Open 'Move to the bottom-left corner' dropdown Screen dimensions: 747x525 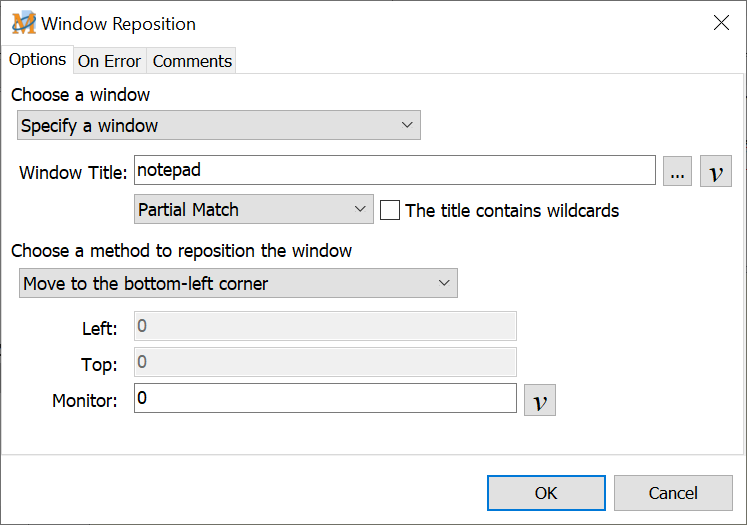[x=238, y=283]
